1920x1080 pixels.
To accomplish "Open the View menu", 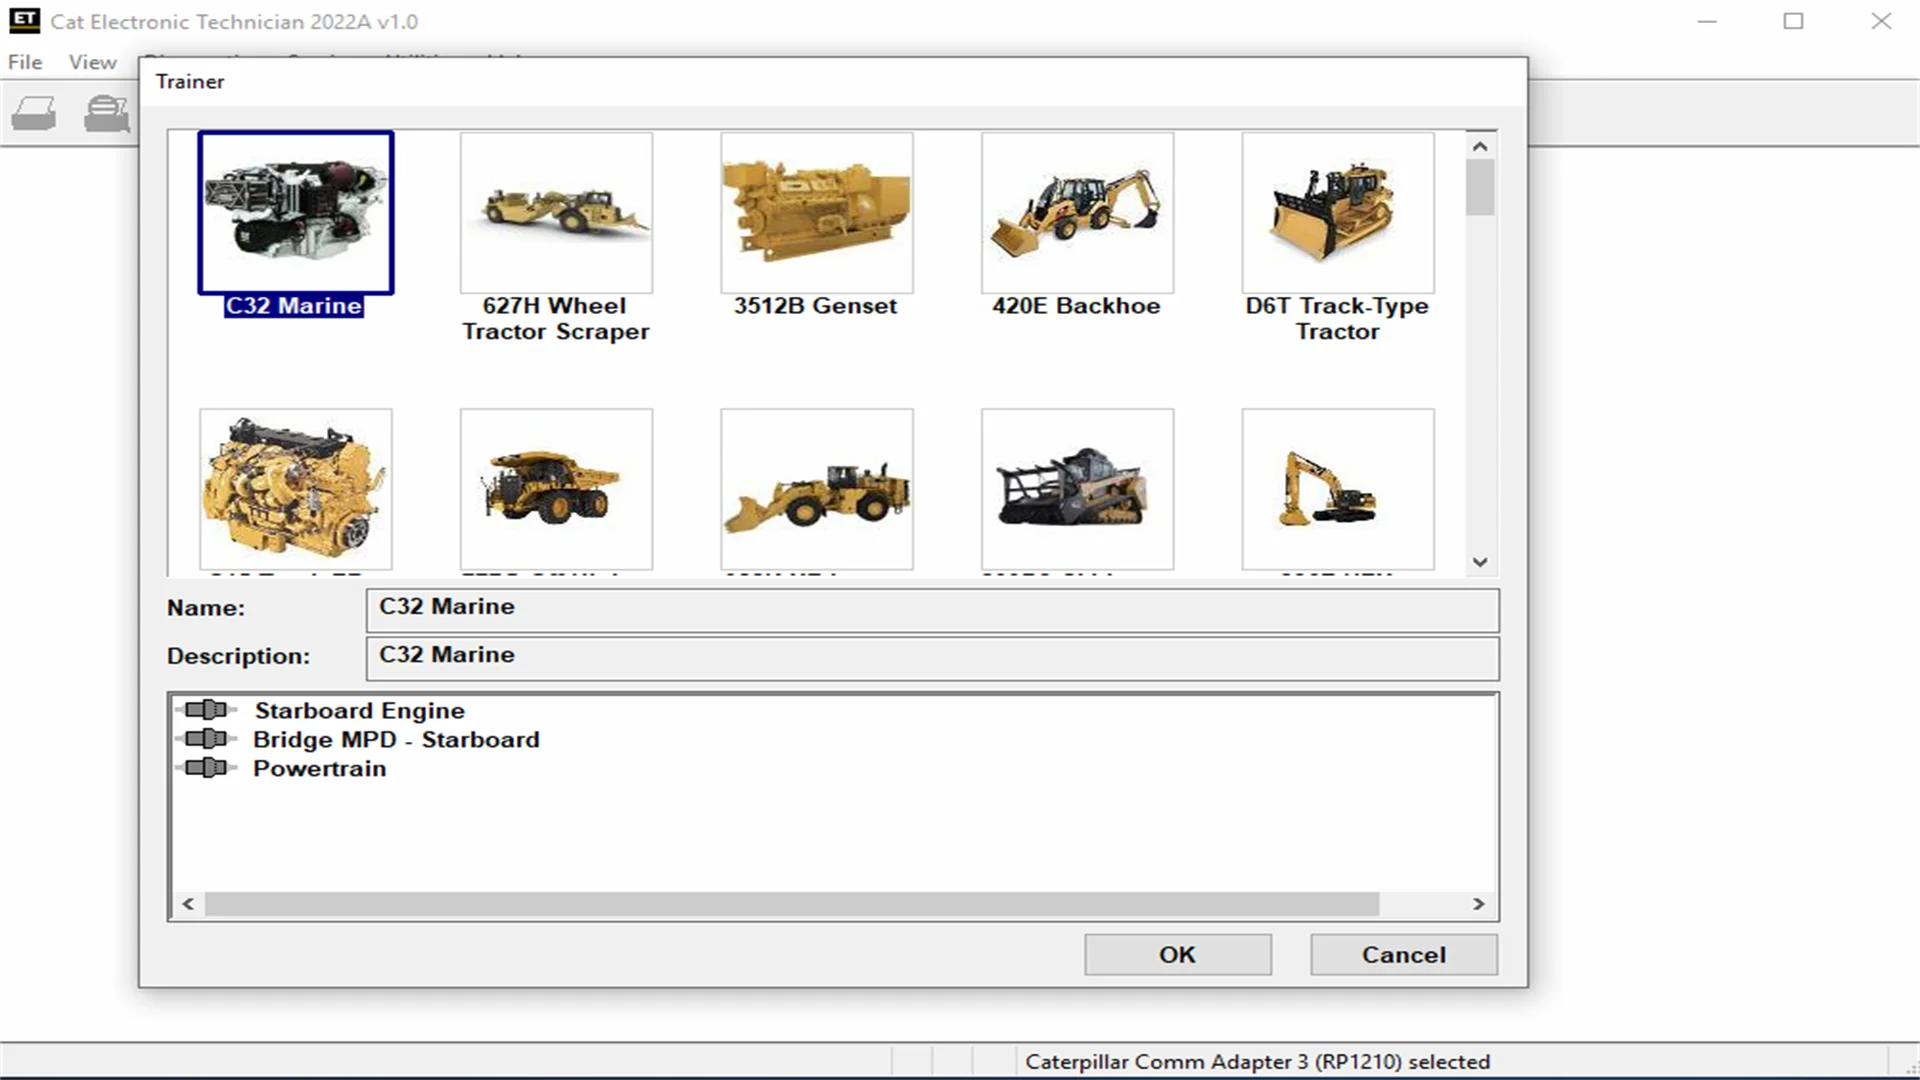I will [x=93, y=62].
